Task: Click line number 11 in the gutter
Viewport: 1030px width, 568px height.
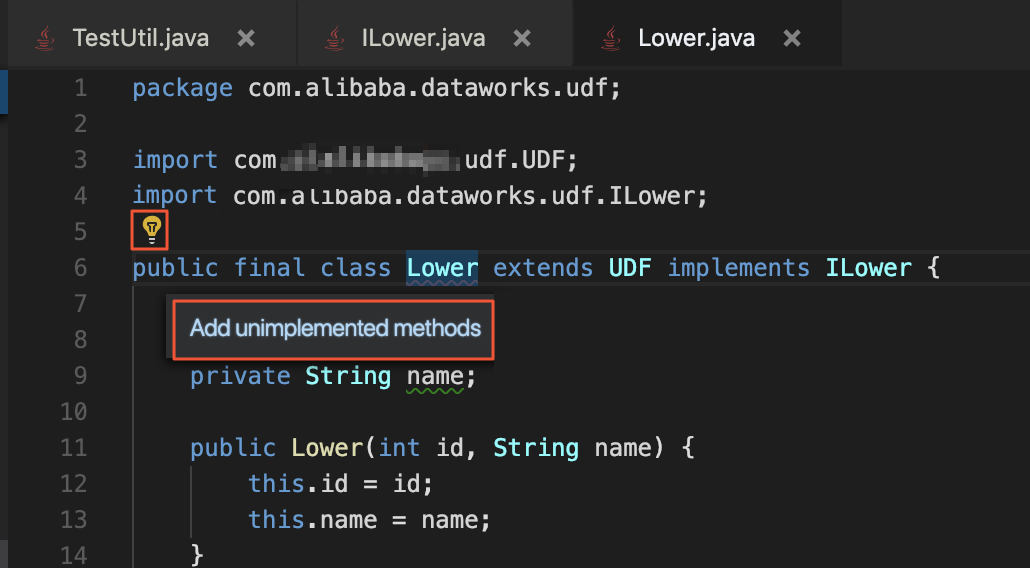Action: pos(73,448)
